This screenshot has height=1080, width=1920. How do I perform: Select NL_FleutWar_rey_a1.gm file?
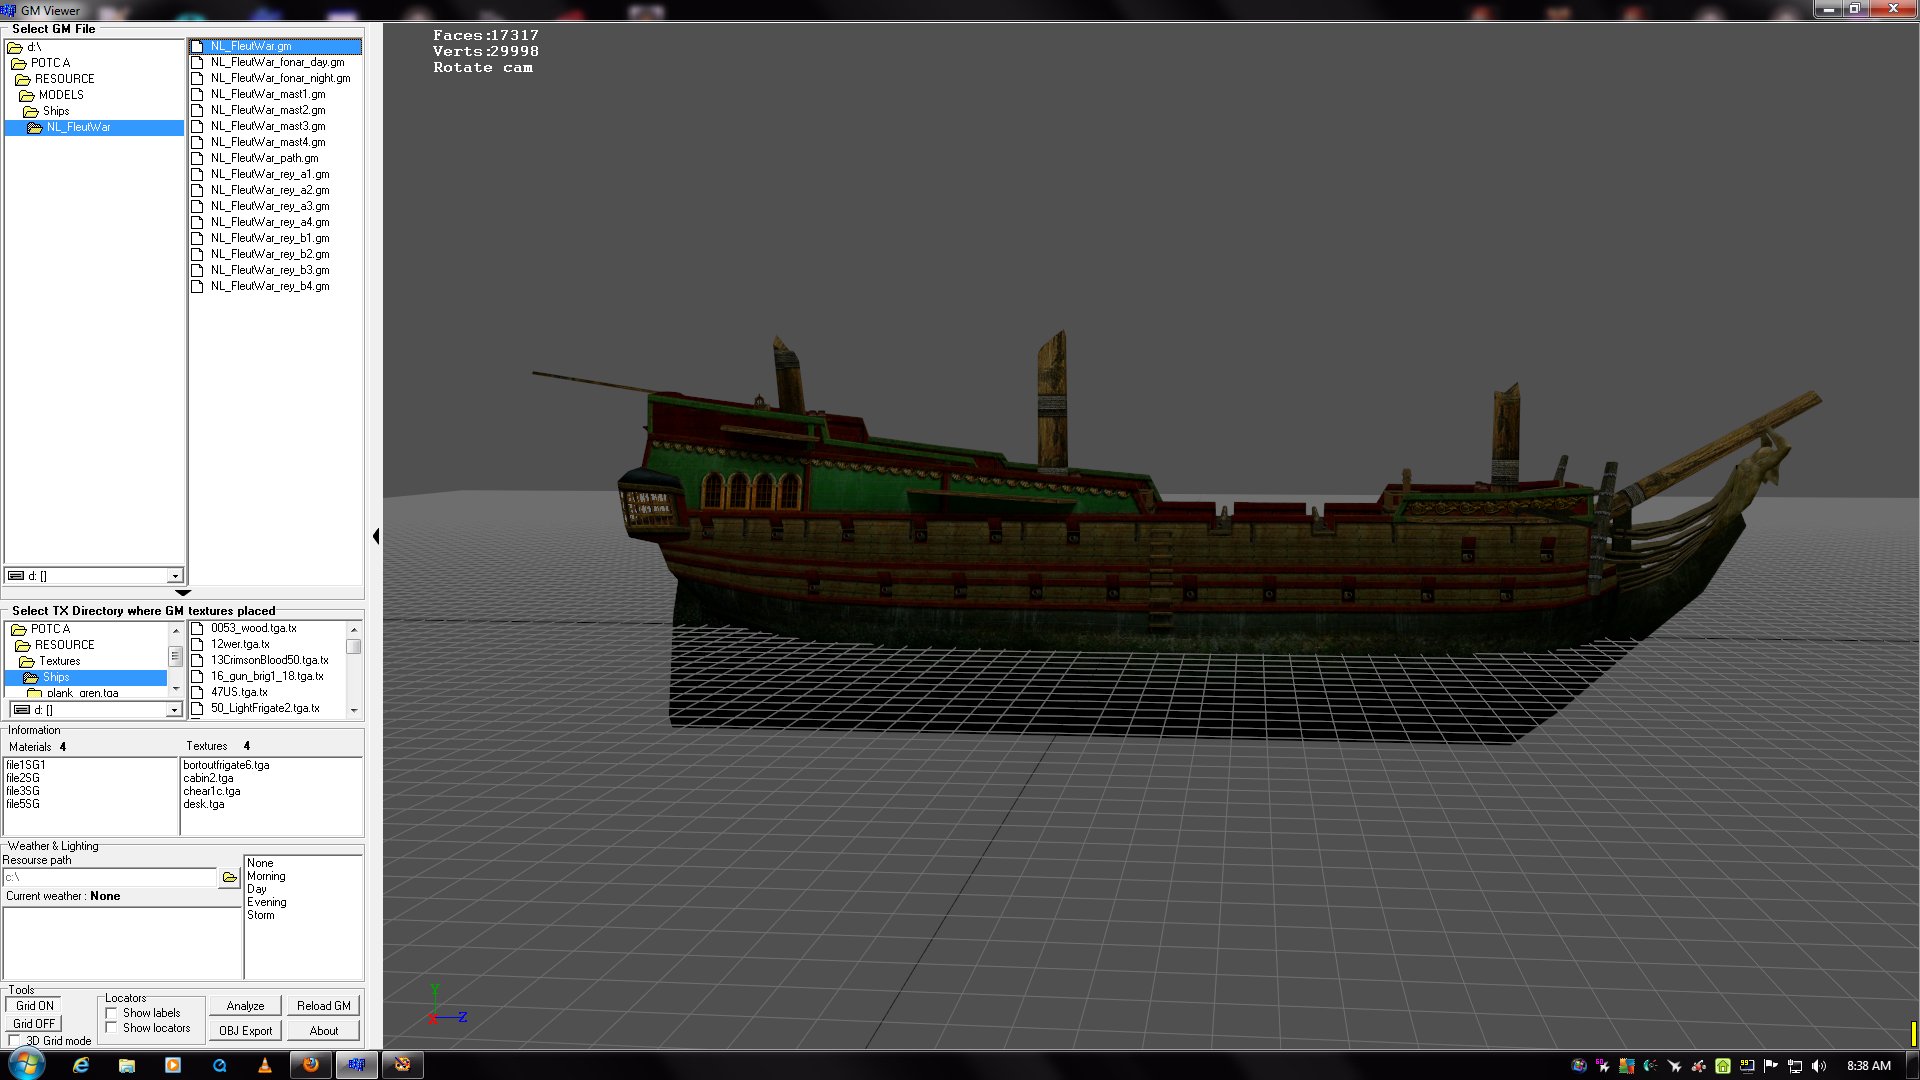(270, 174)
